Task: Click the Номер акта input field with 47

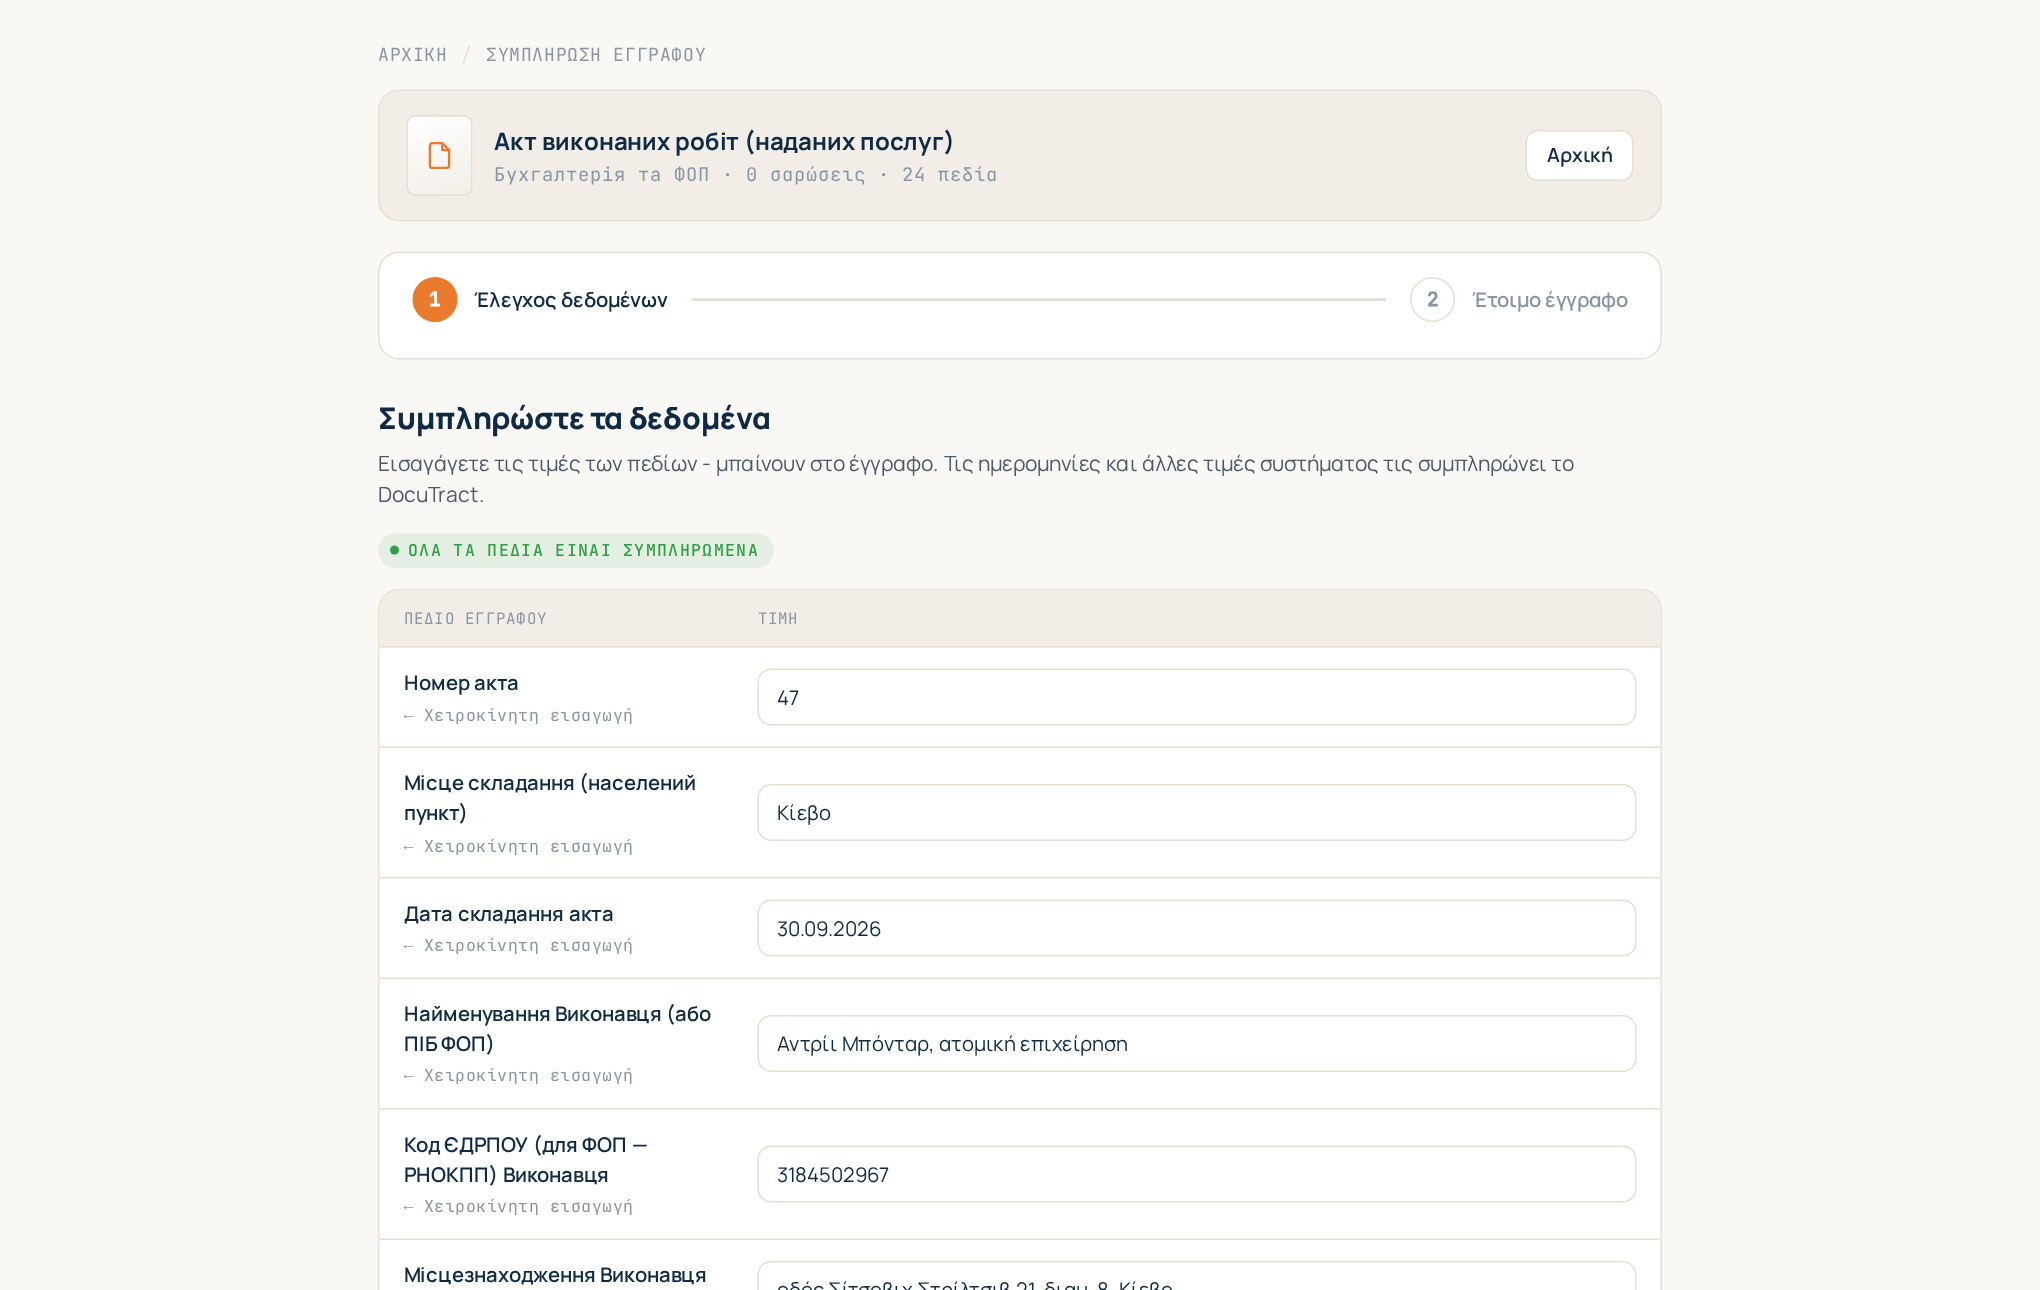Action: [1196, 697]
